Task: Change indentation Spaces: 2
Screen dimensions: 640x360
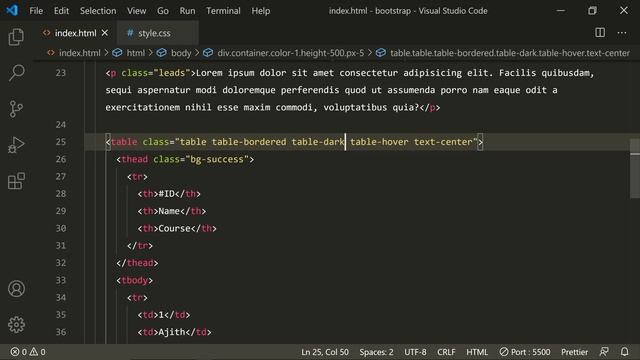Action: [x=376, y=352]
